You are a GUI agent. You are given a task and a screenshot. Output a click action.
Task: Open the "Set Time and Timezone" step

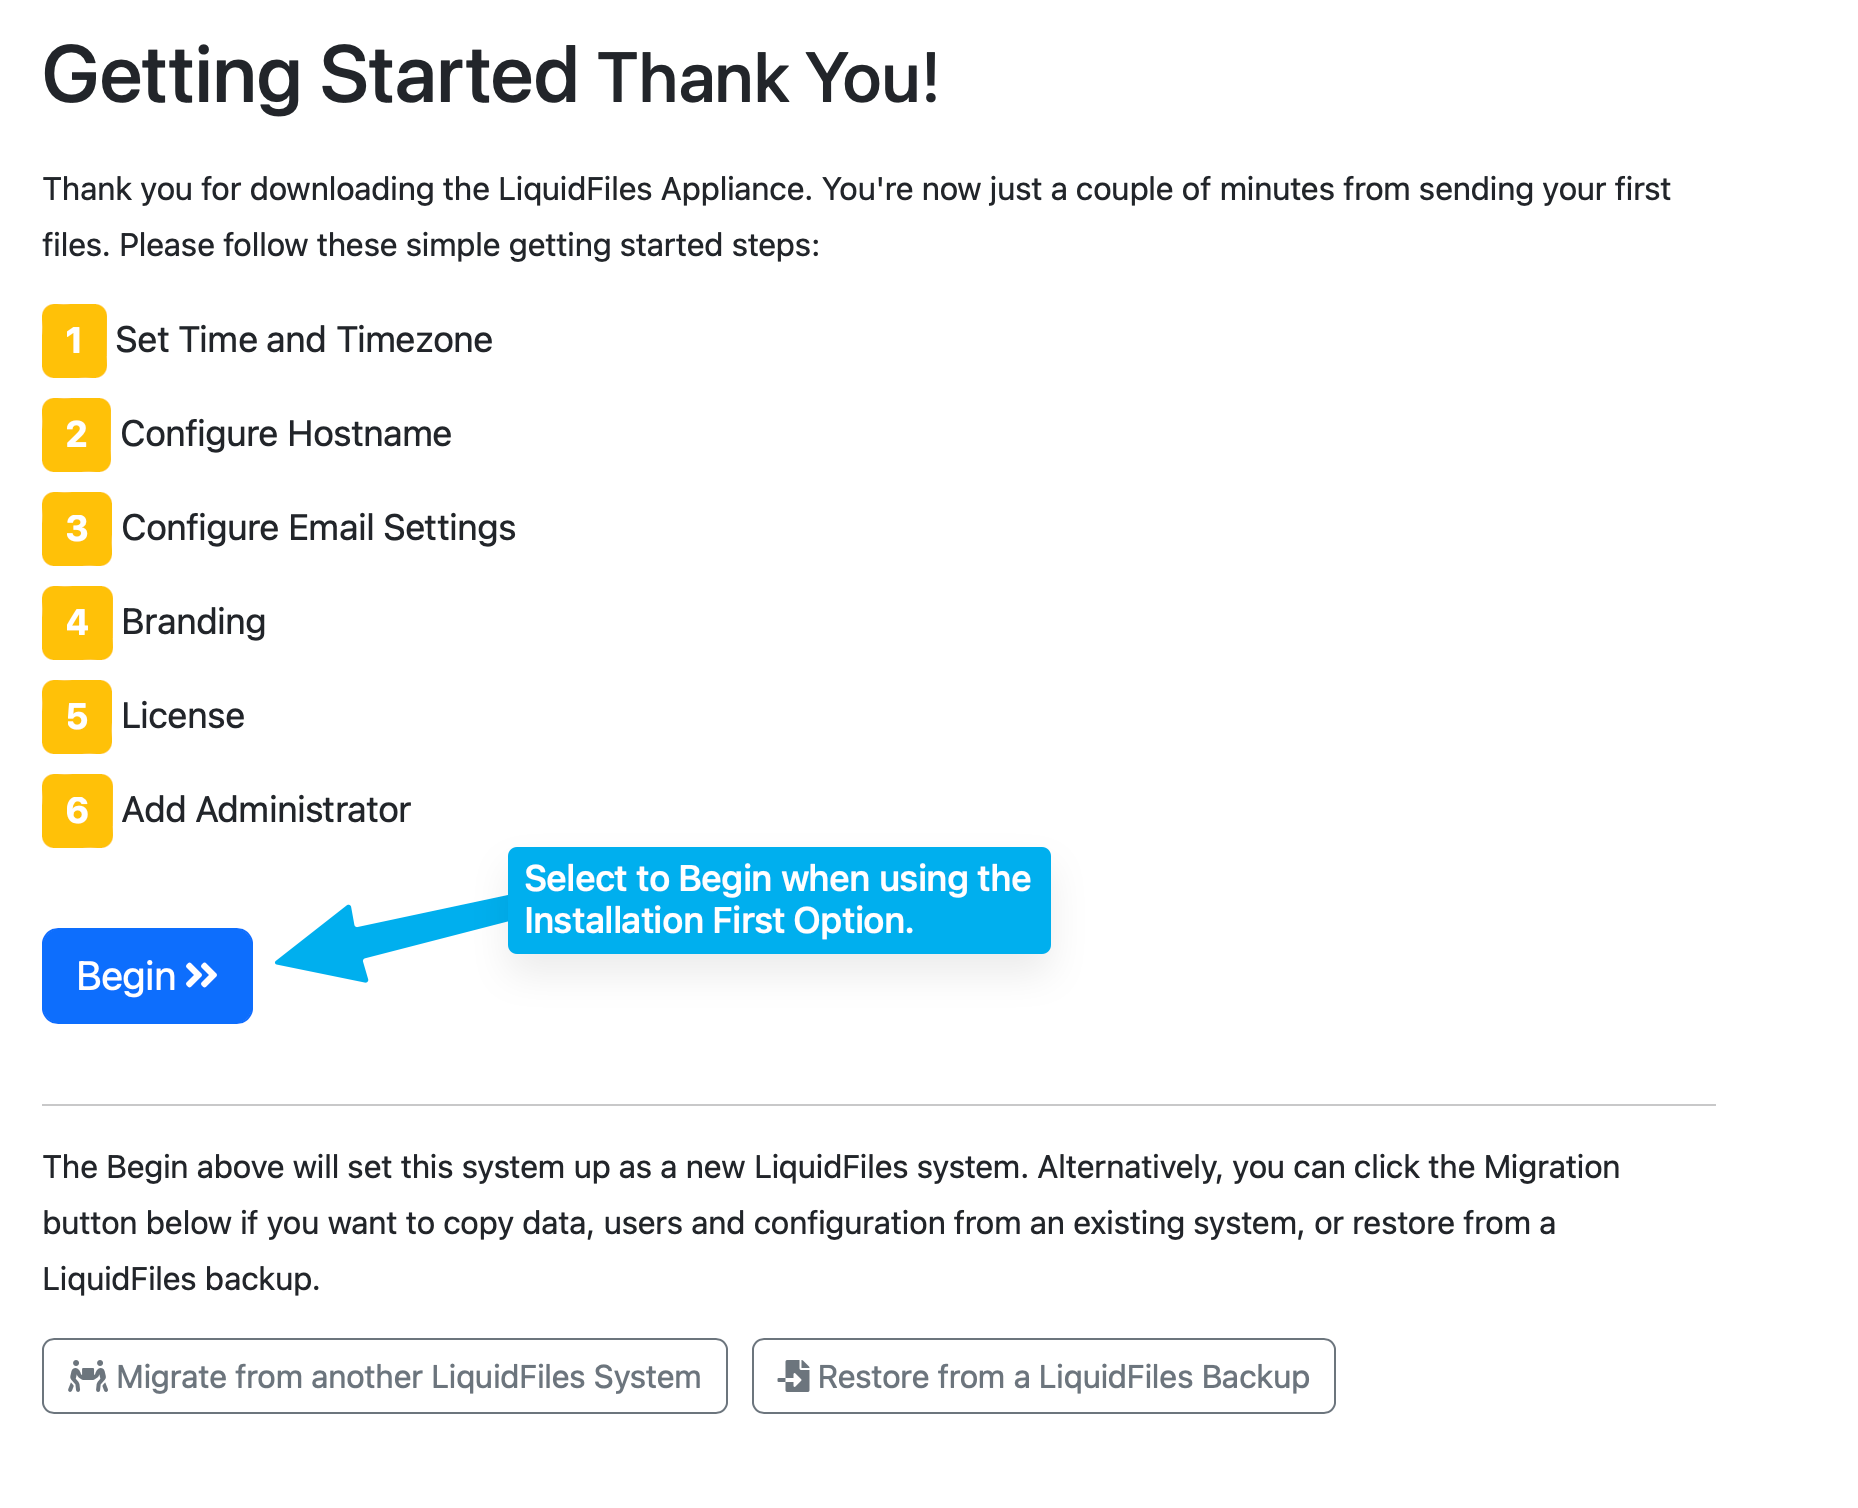click(304, 340)
